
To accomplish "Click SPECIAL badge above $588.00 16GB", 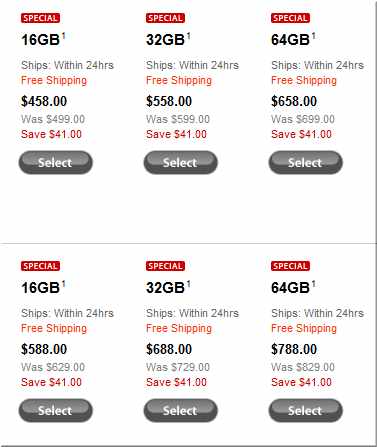I will pos(40,266).
